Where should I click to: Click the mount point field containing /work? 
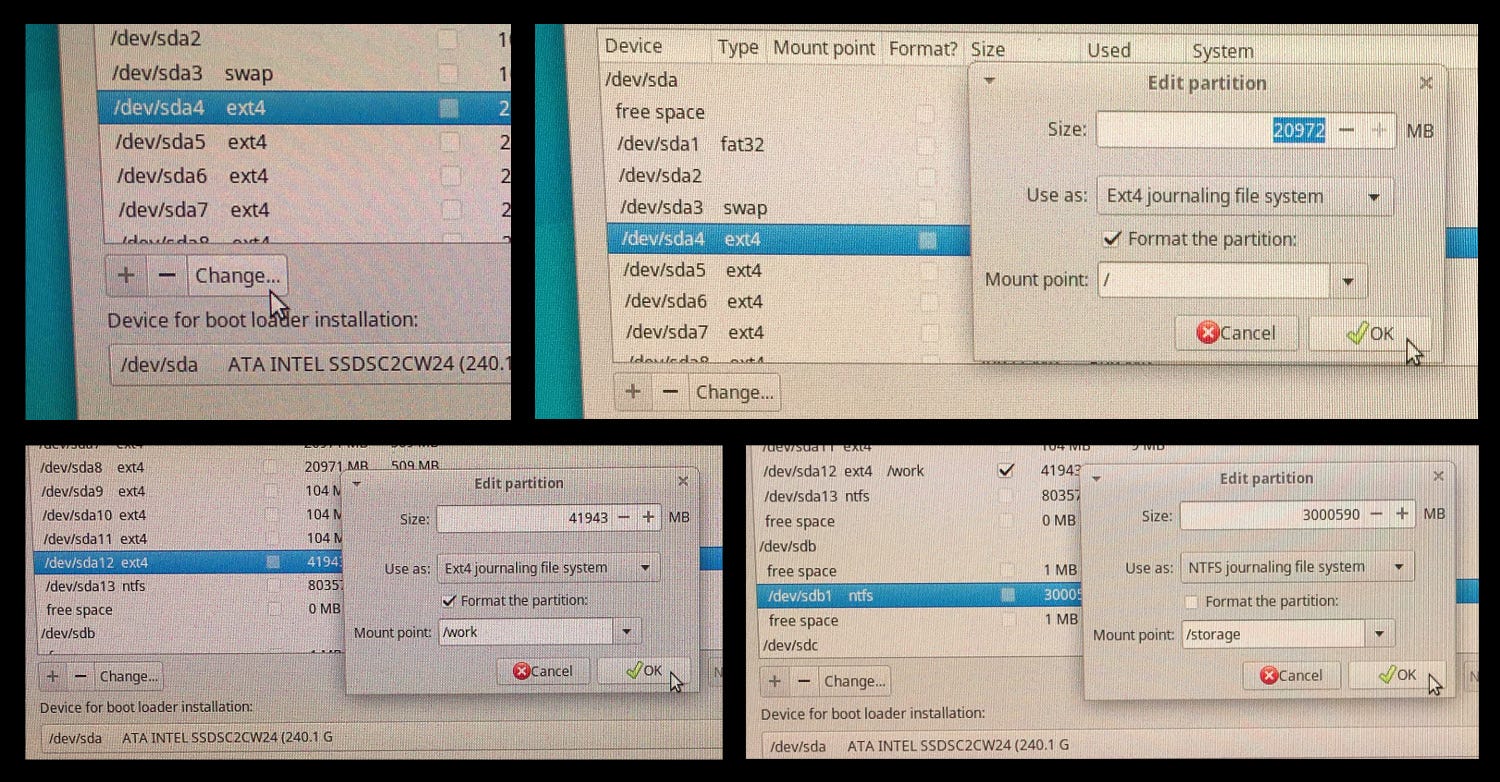[526, 632]
